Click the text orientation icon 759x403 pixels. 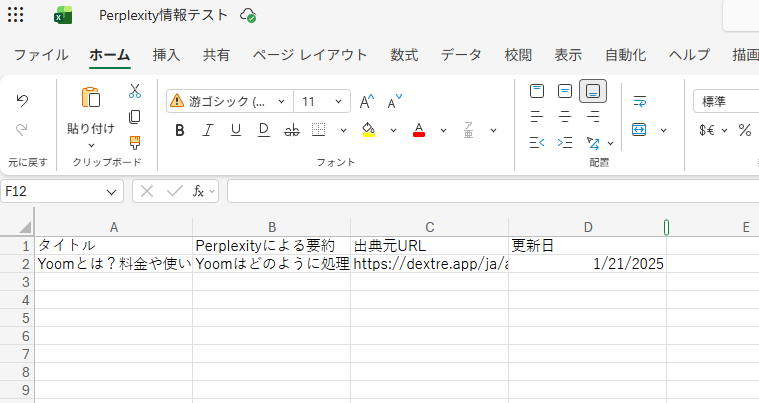[x=593, y=143]
